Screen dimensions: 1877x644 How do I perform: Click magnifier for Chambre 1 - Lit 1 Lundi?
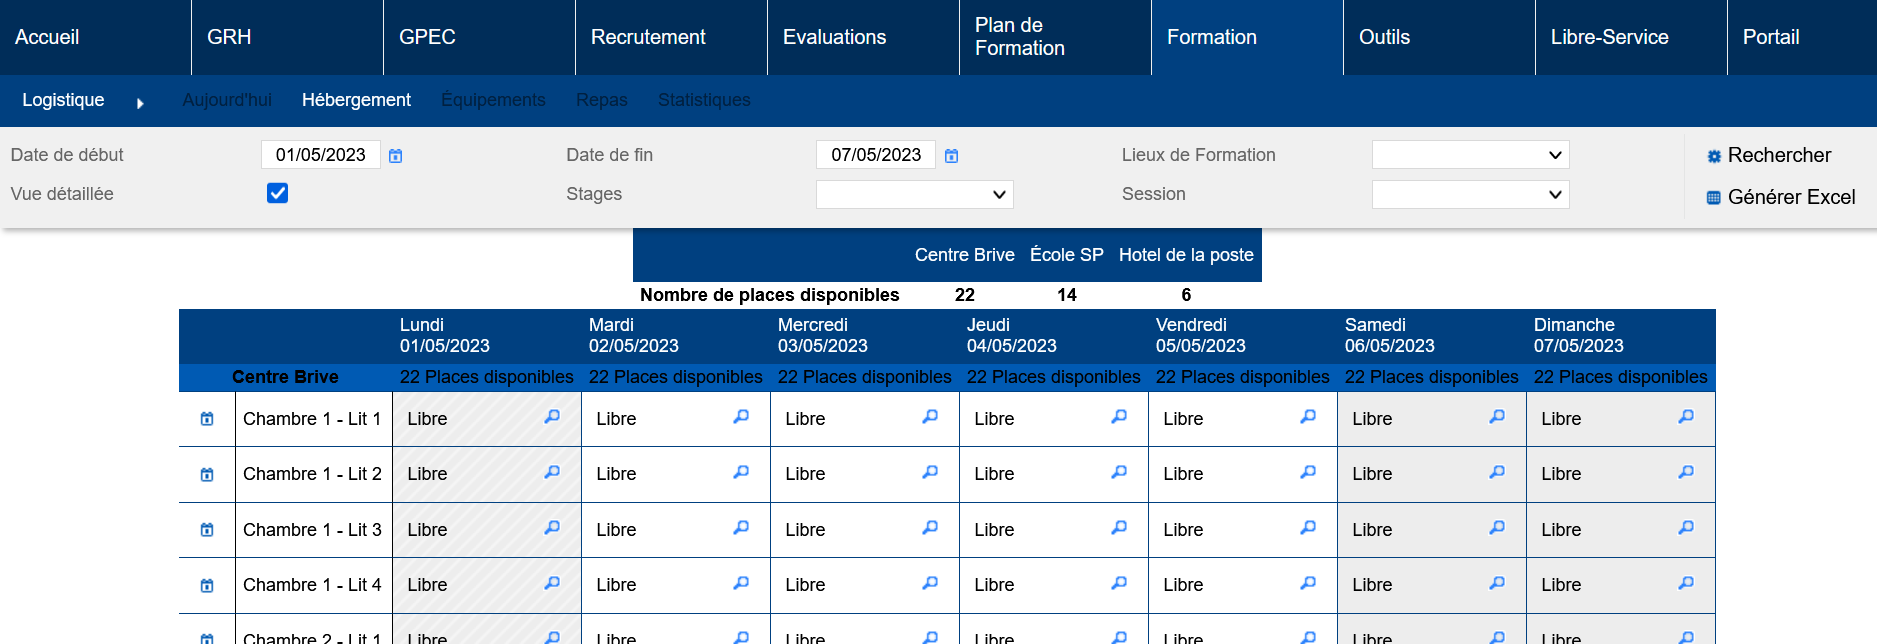[x=552, y=417]
